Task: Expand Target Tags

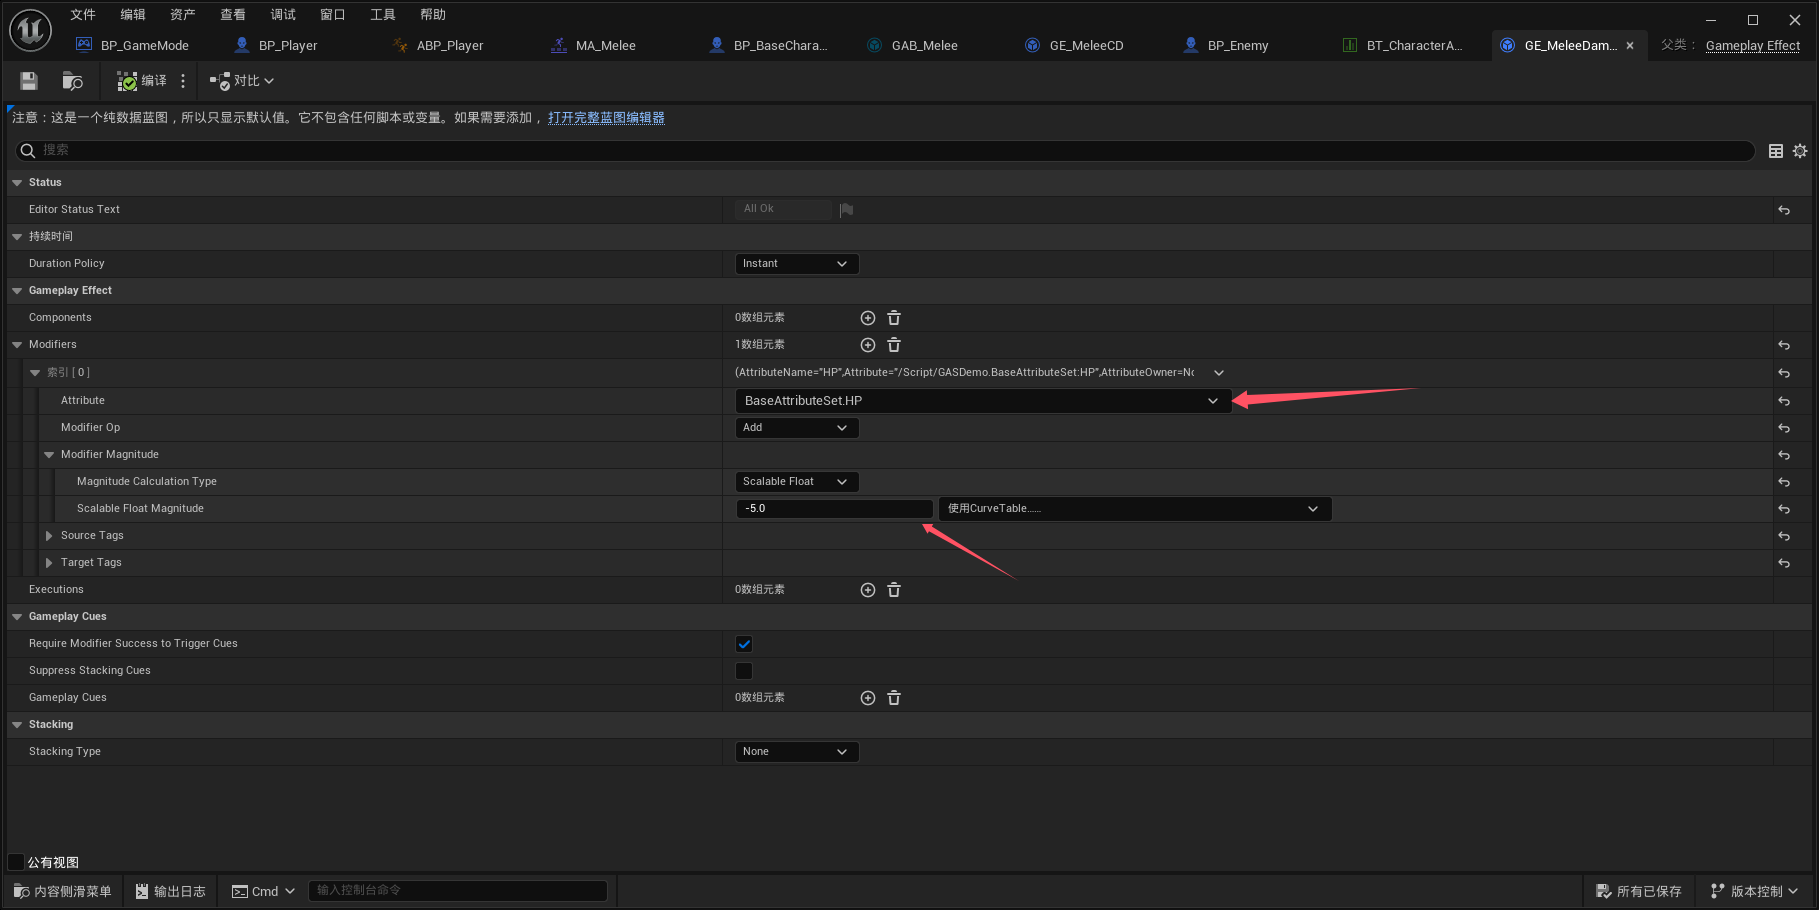Action: [49, 563]
